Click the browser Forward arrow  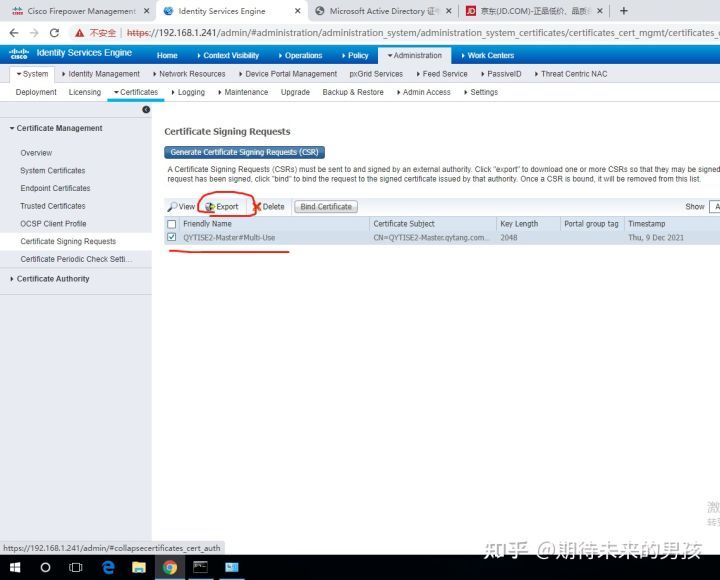[x=34, y=33]
